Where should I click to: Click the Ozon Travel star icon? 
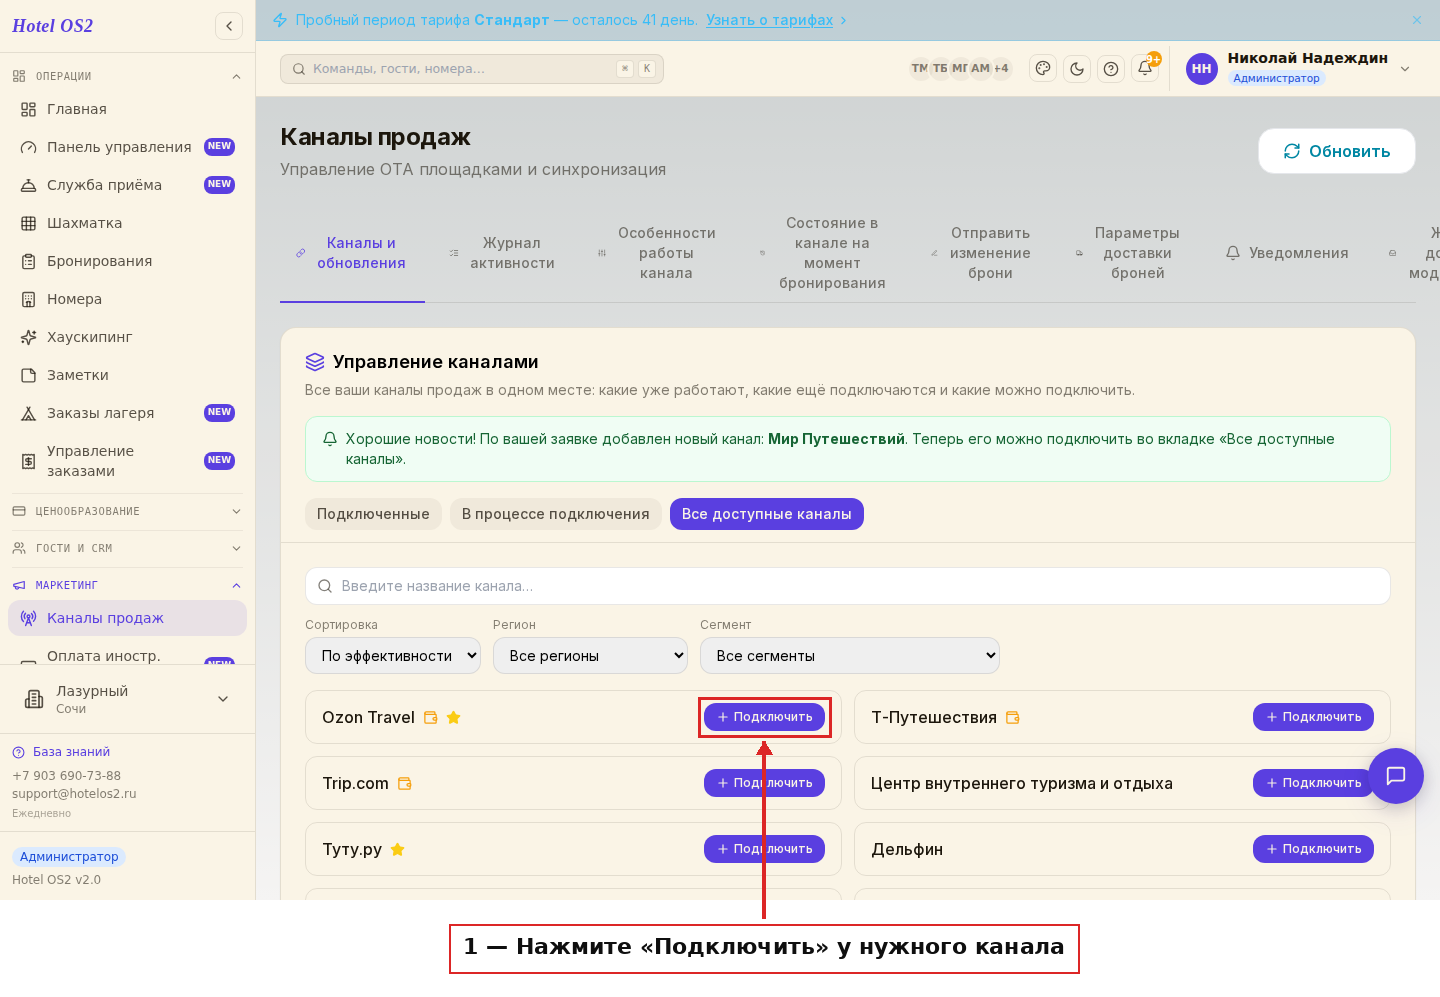point(454,717)
